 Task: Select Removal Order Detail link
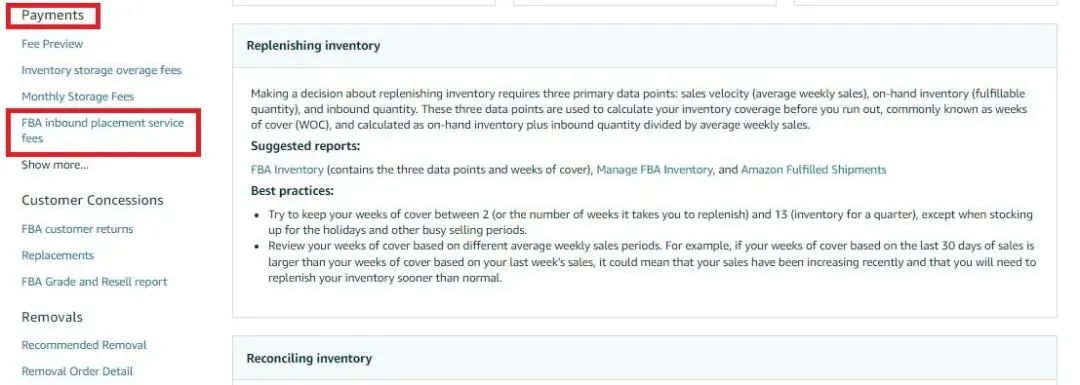point(77,371)
